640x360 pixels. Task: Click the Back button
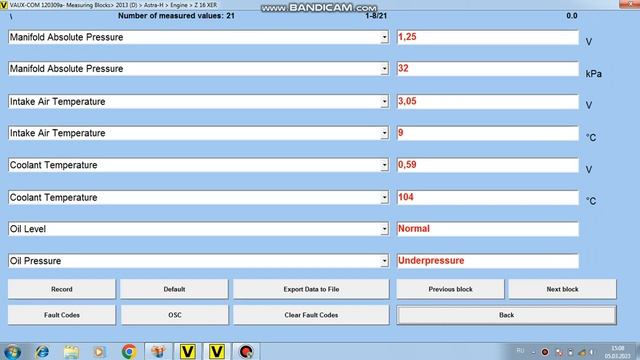click(507, 315)
